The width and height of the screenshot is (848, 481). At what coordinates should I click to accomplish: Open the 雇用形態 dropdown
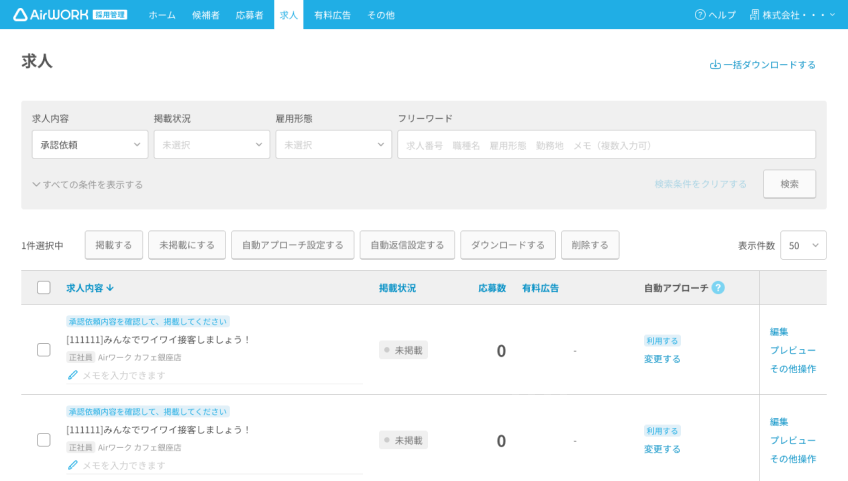334,144
